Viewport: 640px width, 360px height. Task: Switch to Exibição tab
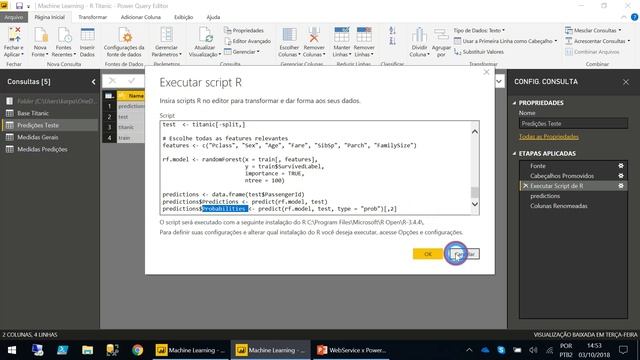pos(184,17)
